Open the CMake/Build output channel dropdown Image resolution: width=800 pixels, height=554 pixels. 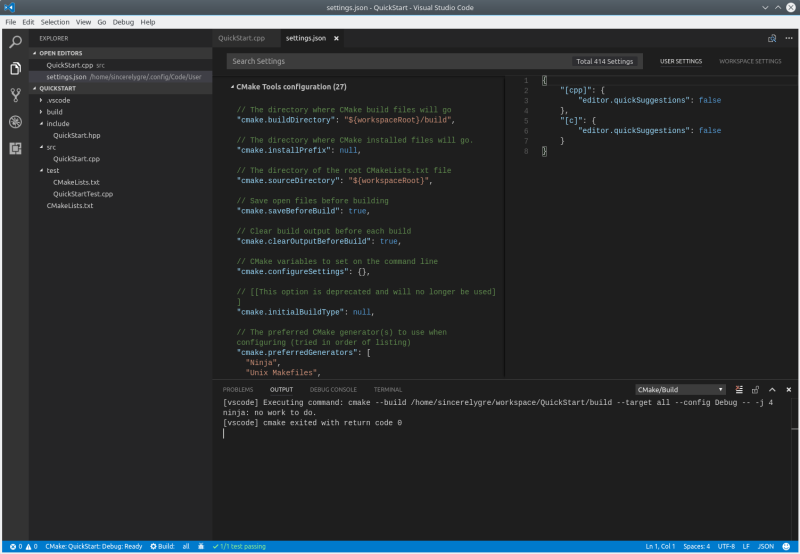click(x=680, y=390)
